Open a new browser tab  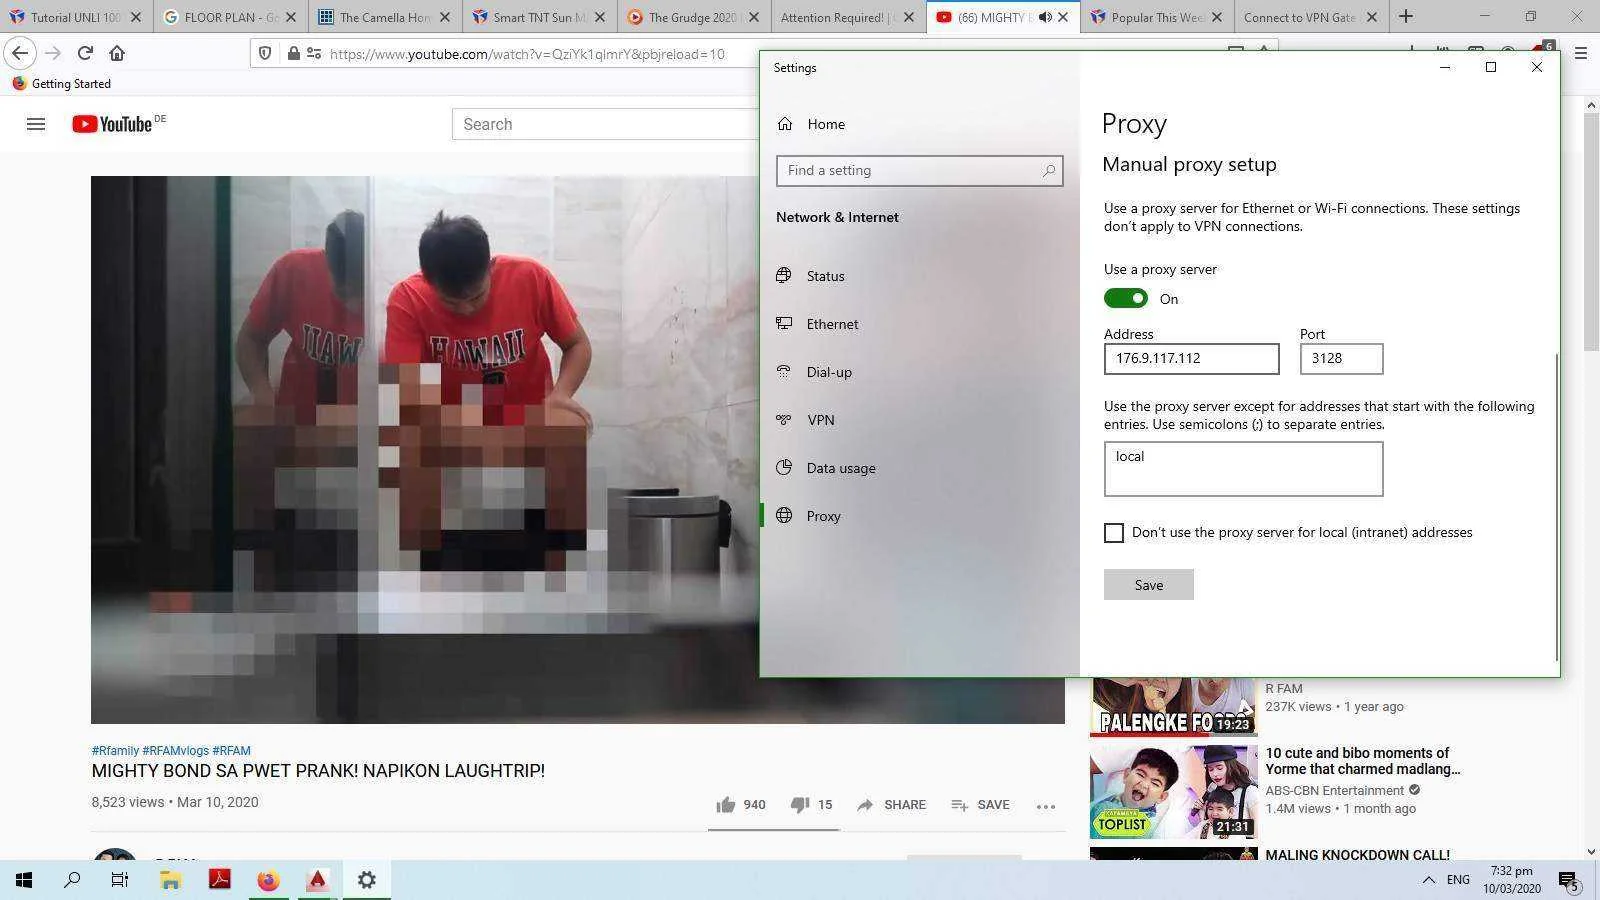coord(1406,17)
